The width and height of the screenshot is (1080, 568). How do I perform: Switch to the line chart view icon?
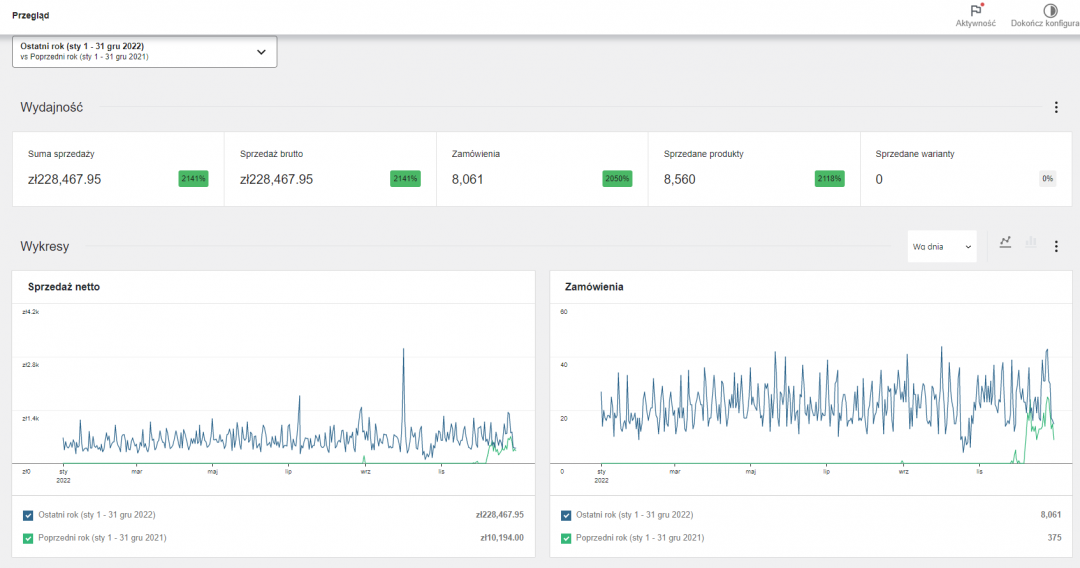click(x=1005, y=242)
